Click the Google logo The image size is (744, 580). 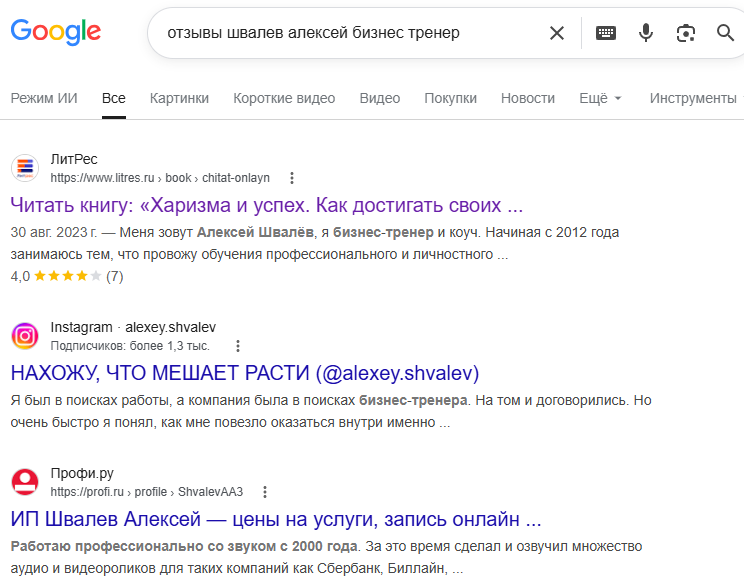(x=56, y=32)
